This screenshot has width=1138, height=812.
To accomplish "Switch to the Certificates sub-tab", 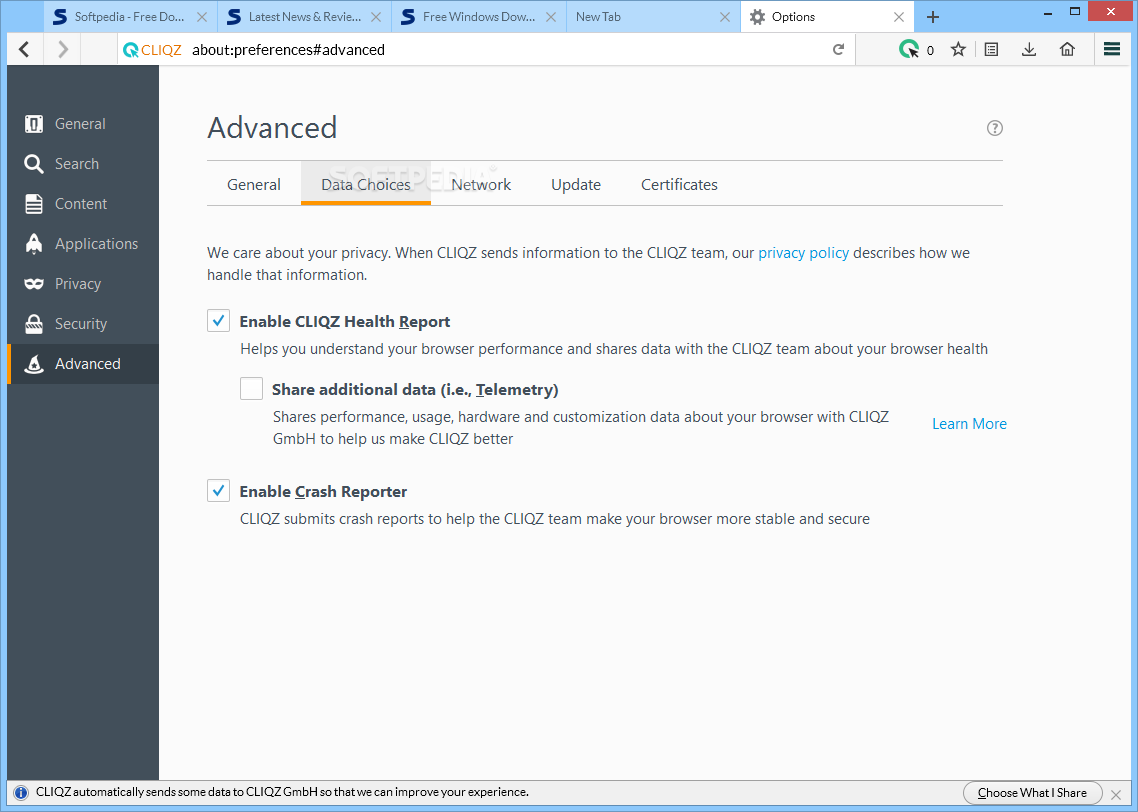I will (679, 184).
